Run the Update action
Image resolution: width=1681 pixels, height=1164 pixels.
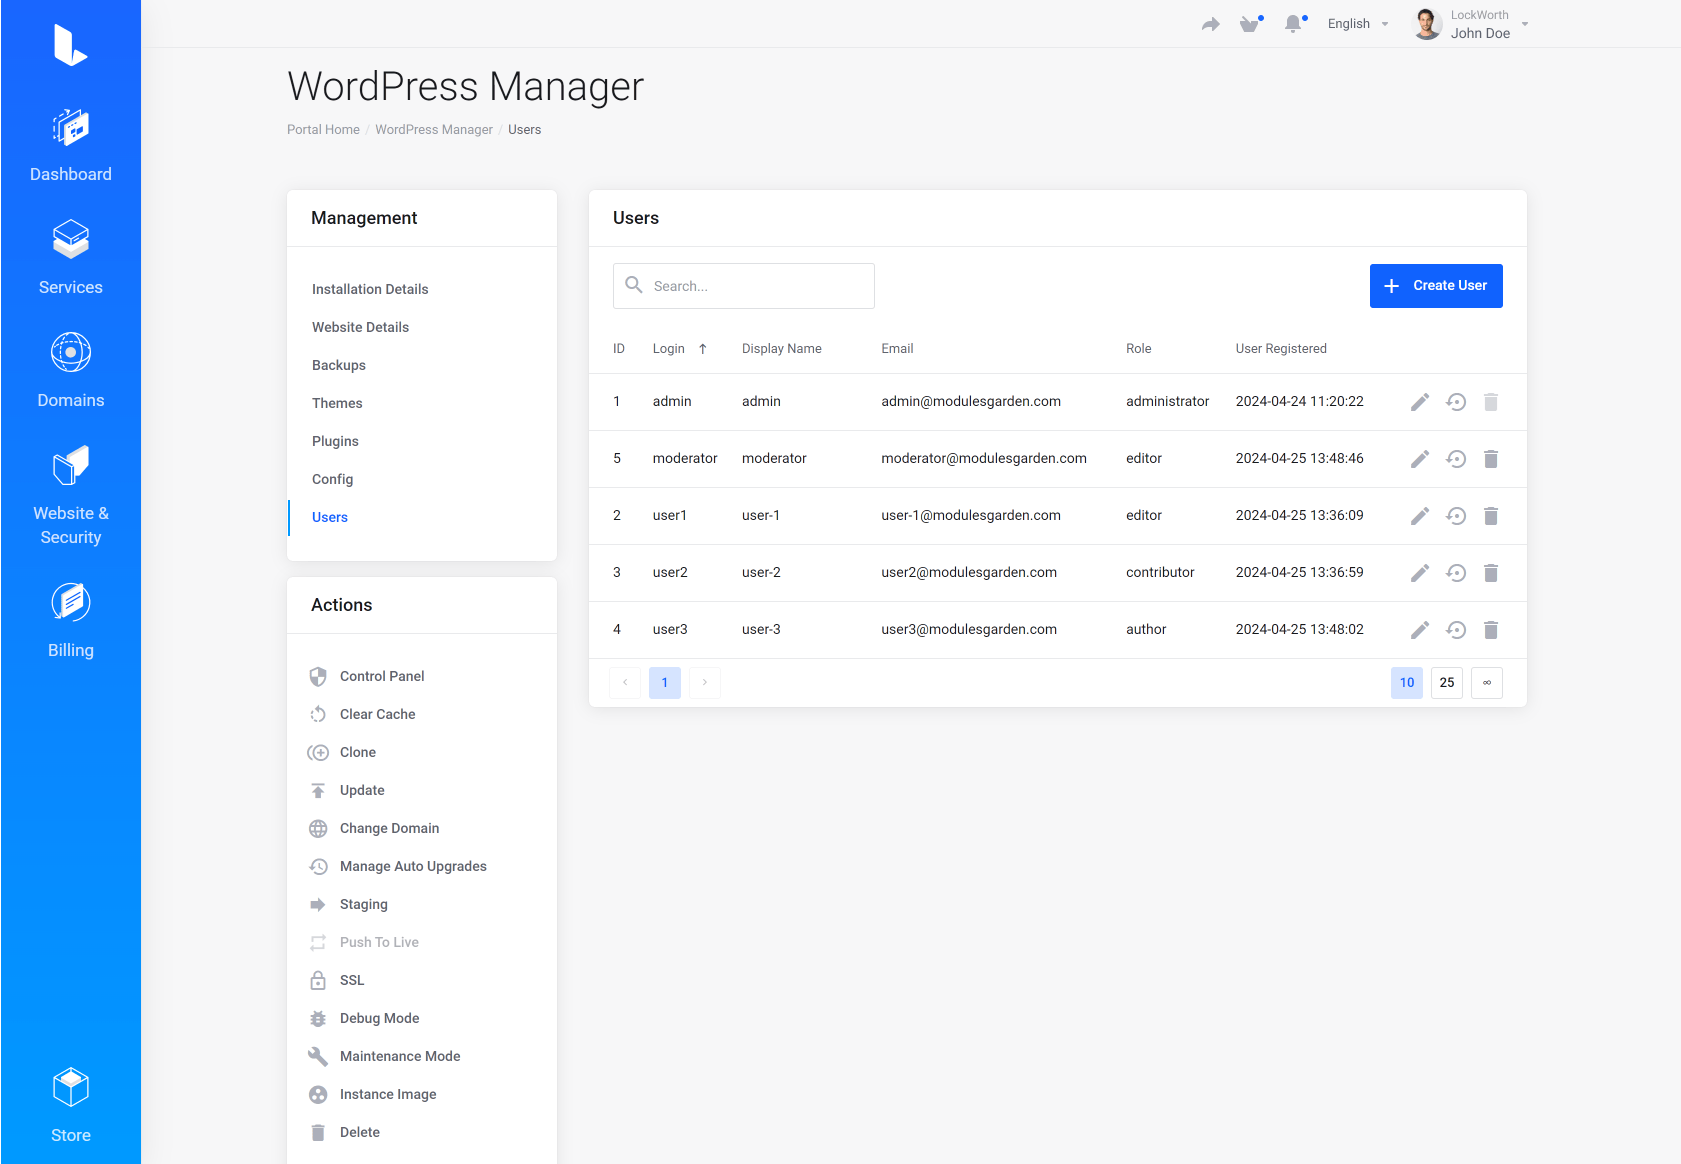point(346,791)
